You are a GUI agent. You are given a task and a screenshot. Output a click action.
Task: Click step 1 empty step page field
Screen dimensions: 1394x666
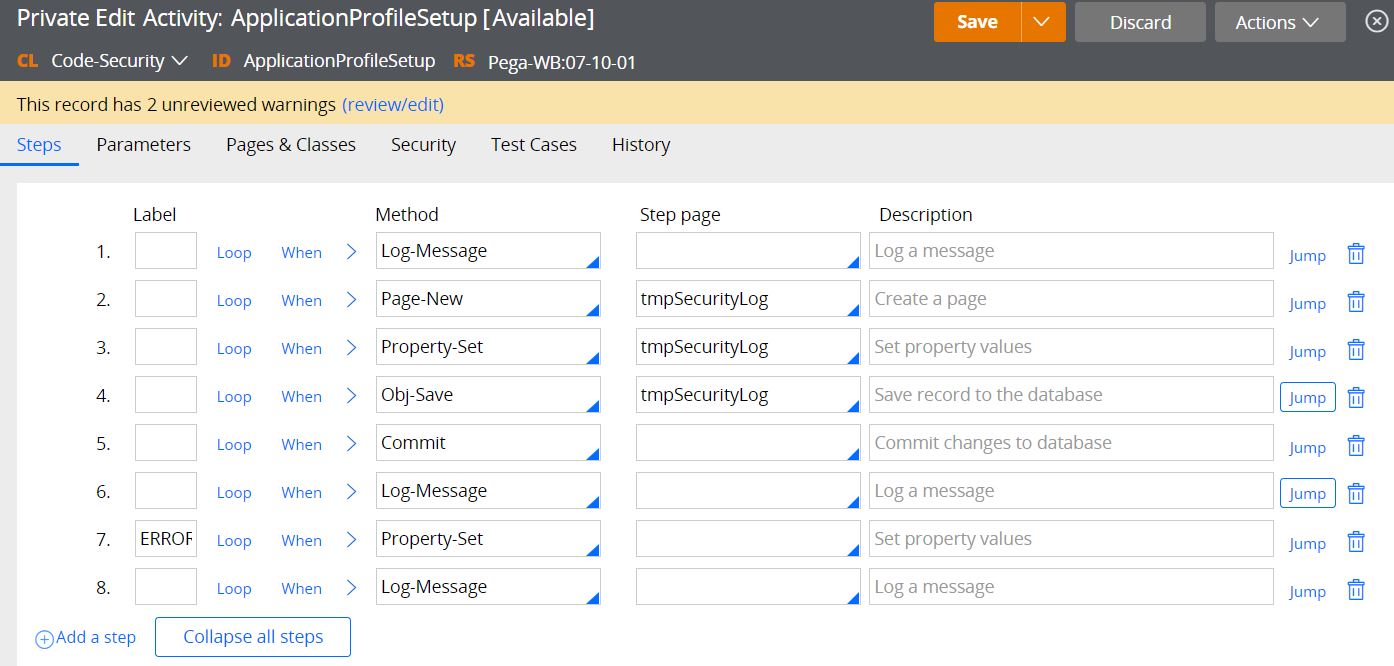[748, 251]
